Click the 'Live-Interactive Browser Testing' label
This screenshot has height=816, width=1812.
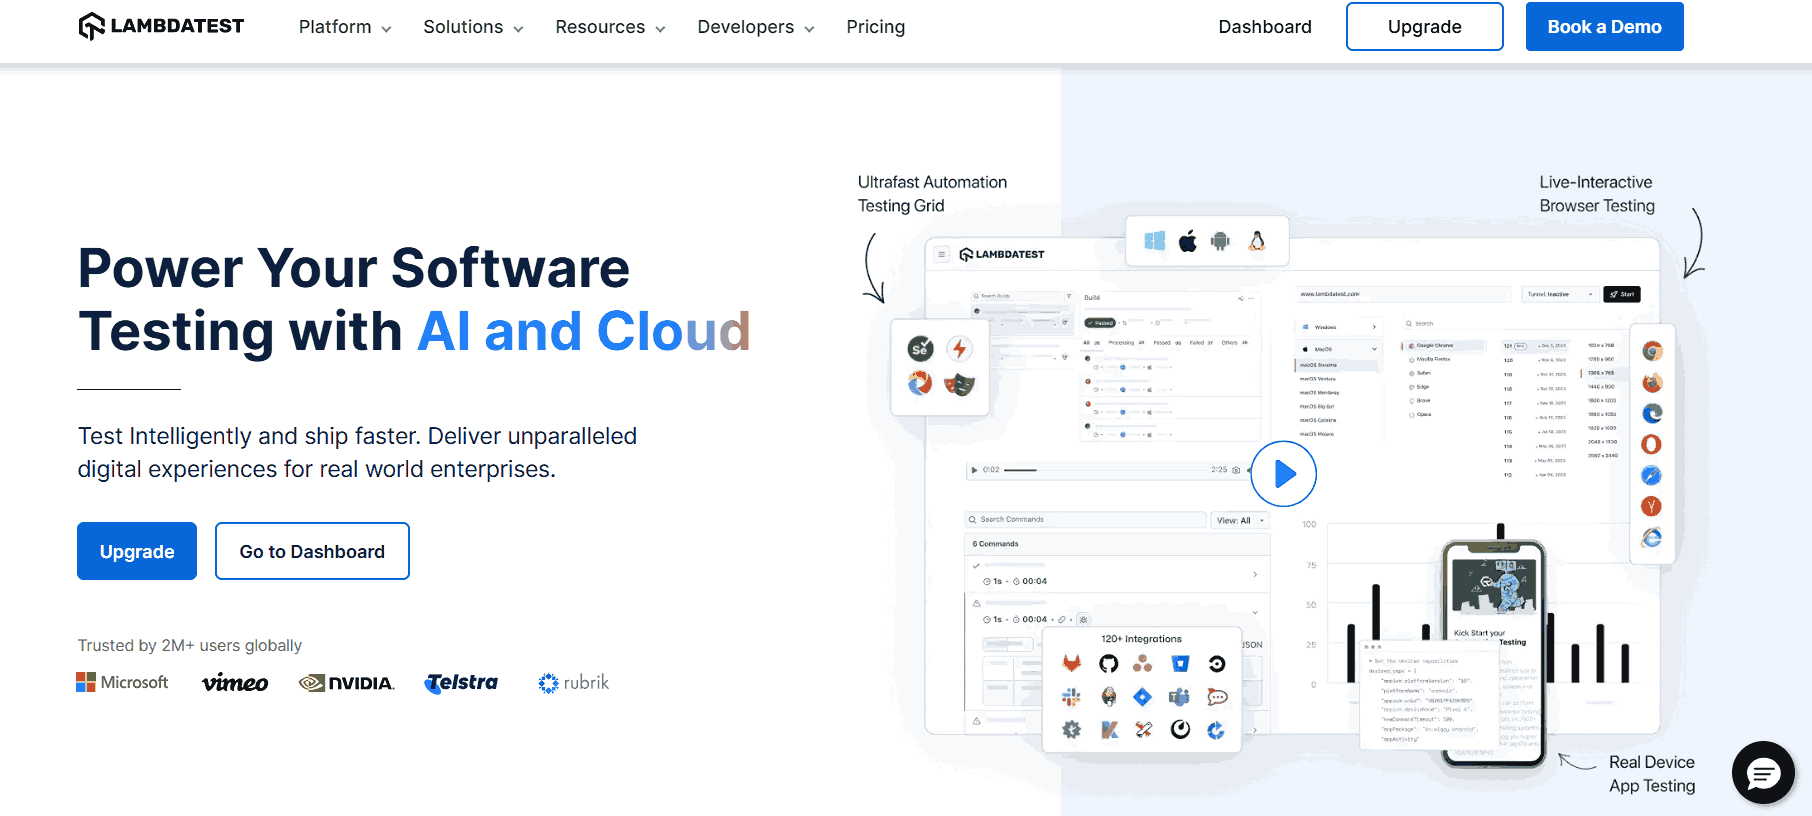tap(1597, 194)
